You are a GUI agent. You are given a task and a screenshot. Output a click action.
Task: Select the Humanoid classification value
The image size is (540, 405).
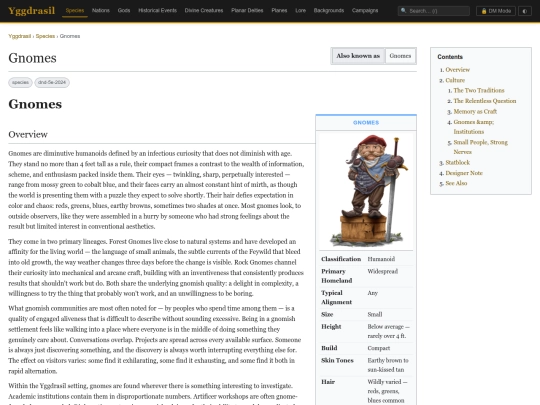(x=381, y=259)
